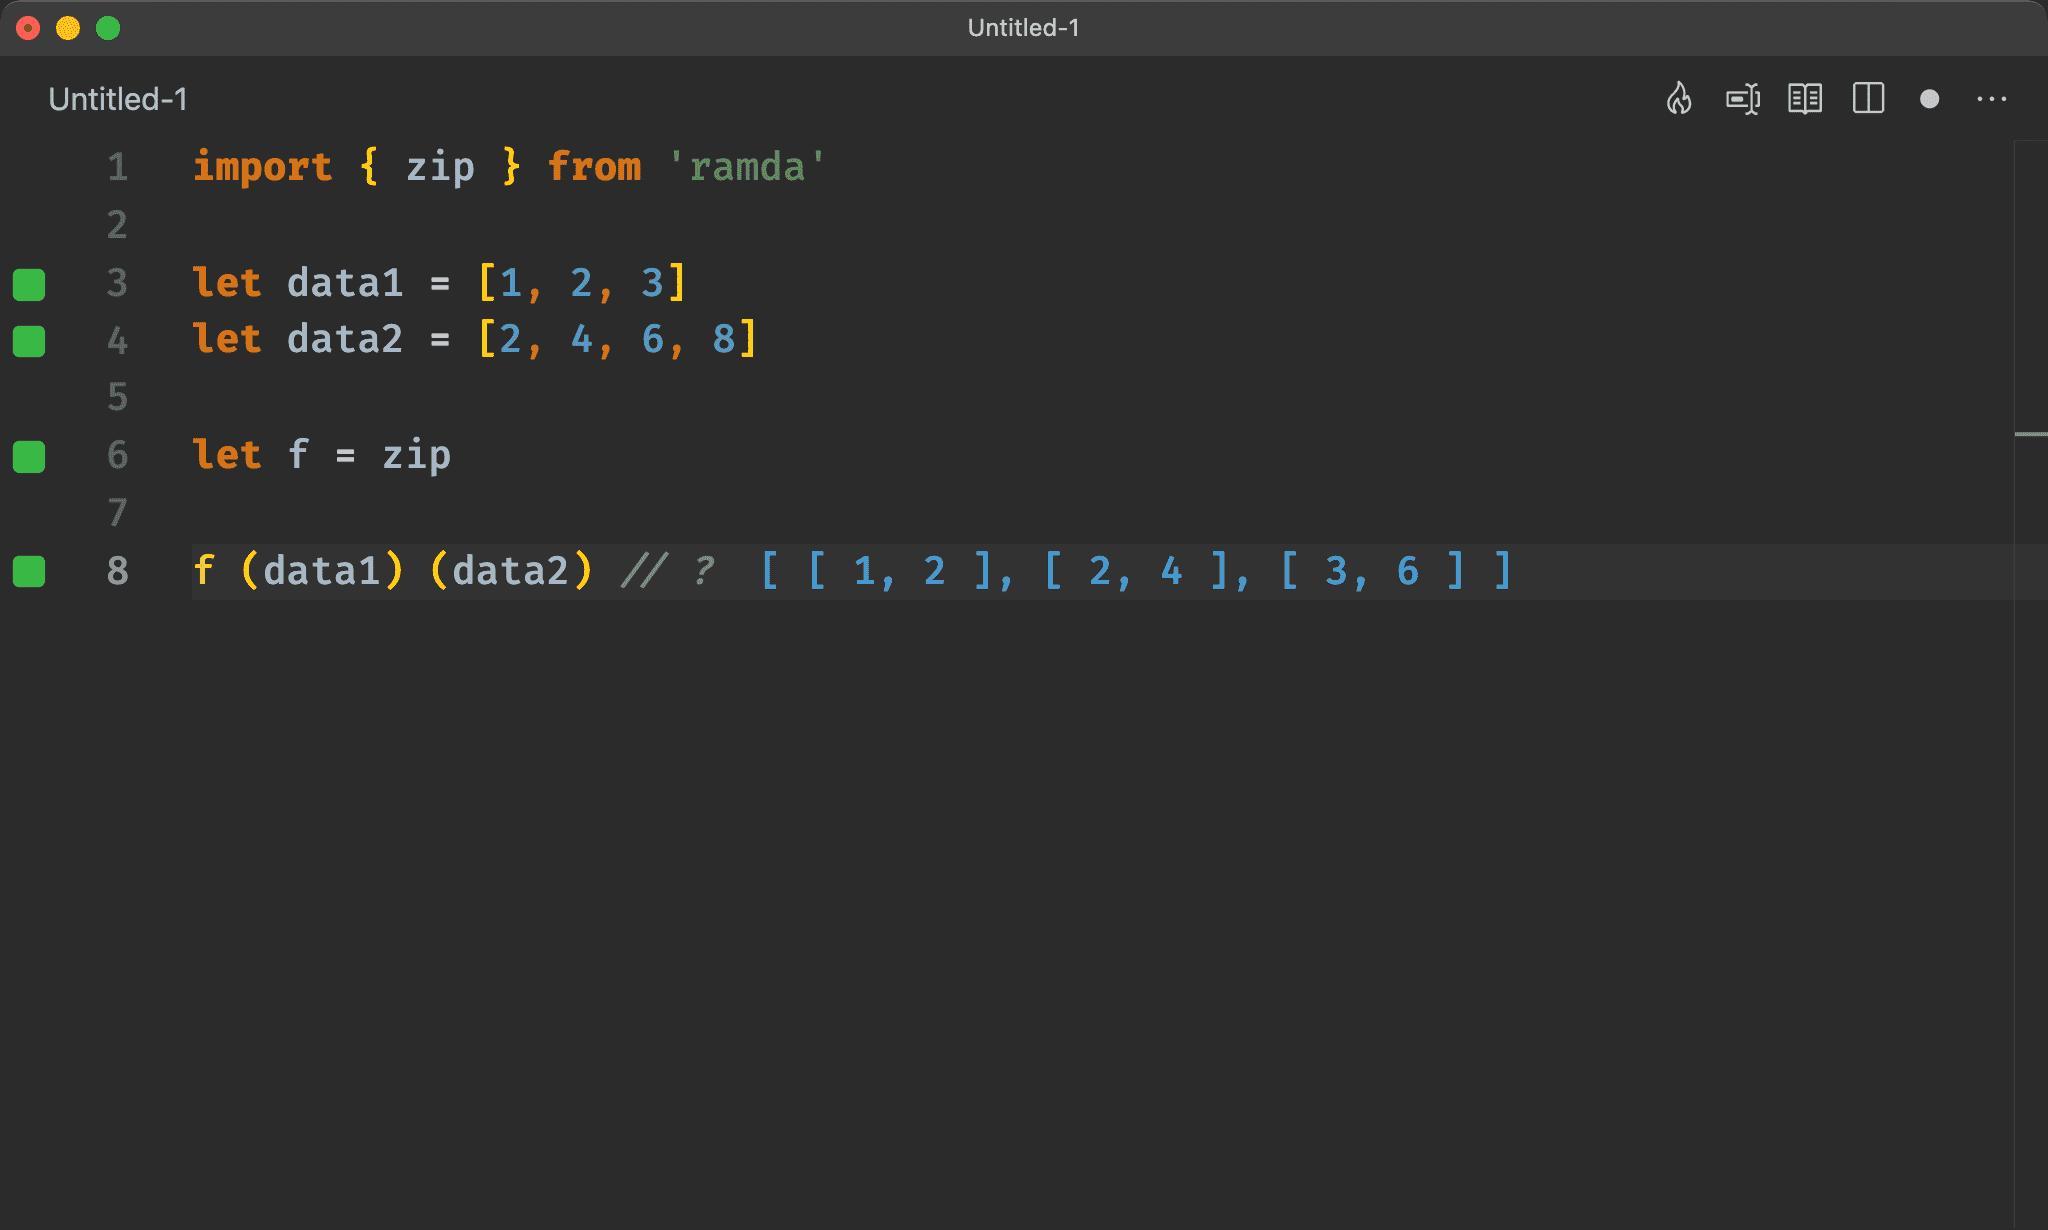2048x1230 pixels.
Task: Maximize window with green button
Action: [108, 28]
